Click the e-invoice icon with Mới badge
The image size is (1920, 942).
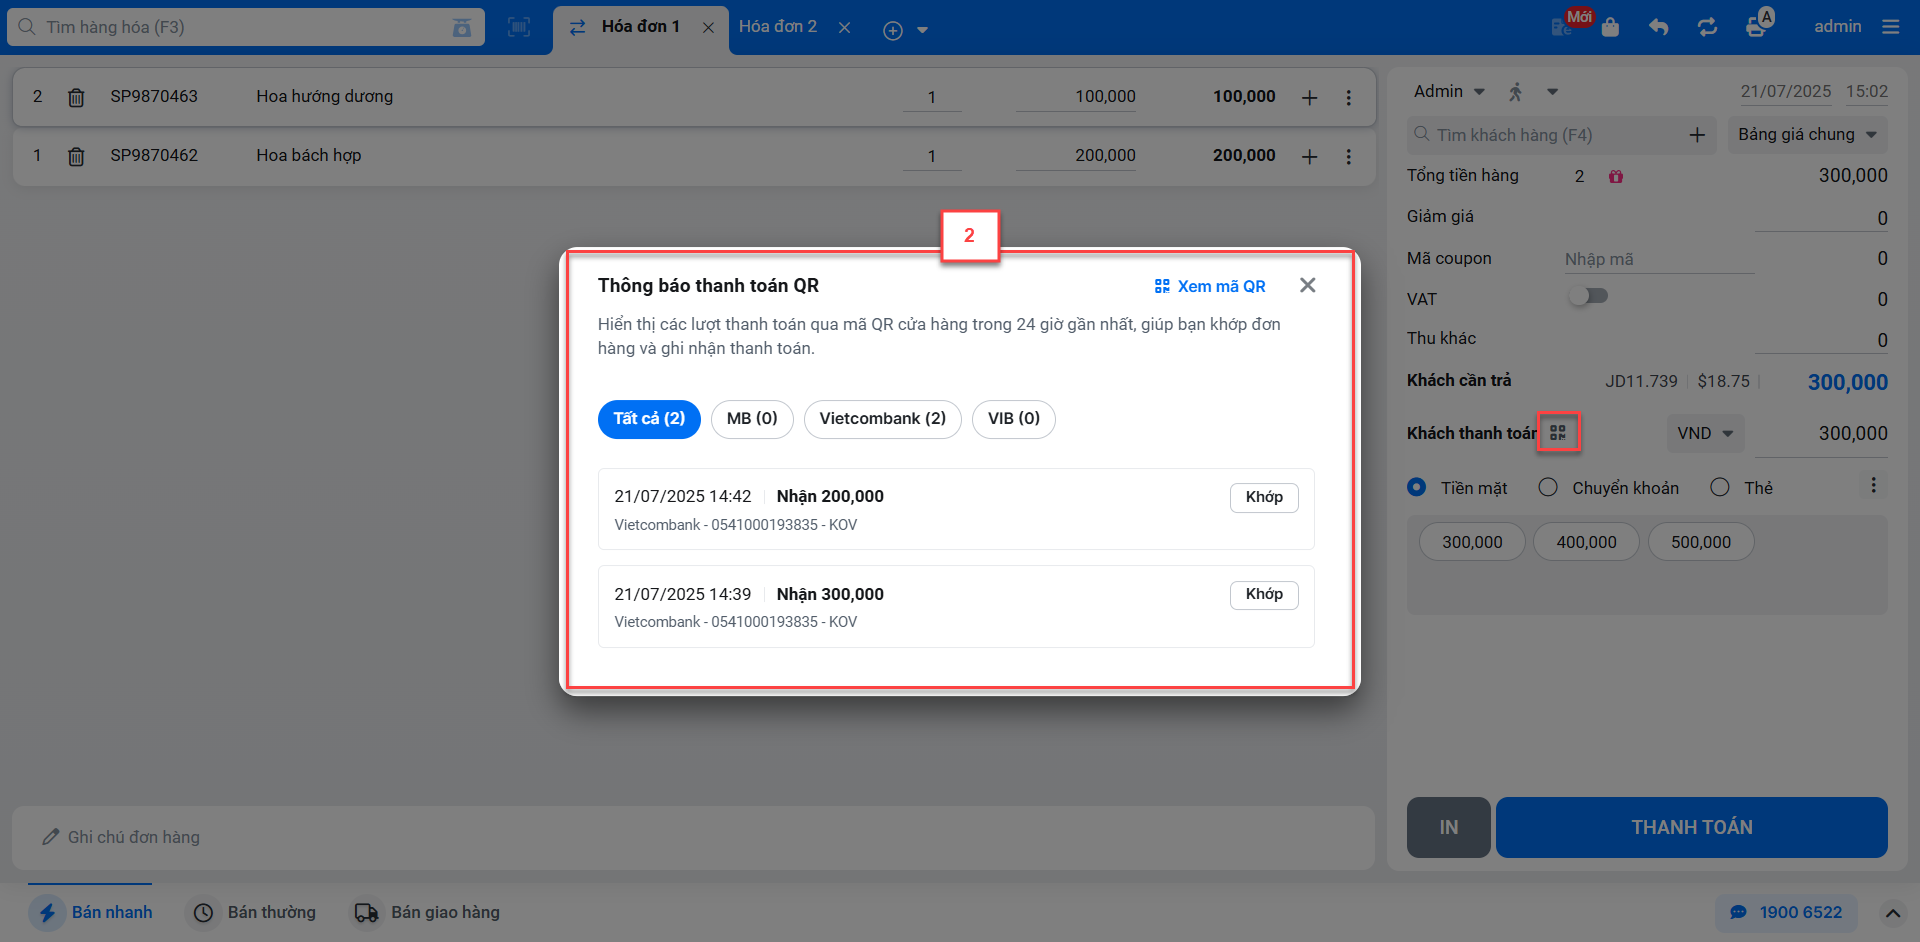(x=1562, y=27)
